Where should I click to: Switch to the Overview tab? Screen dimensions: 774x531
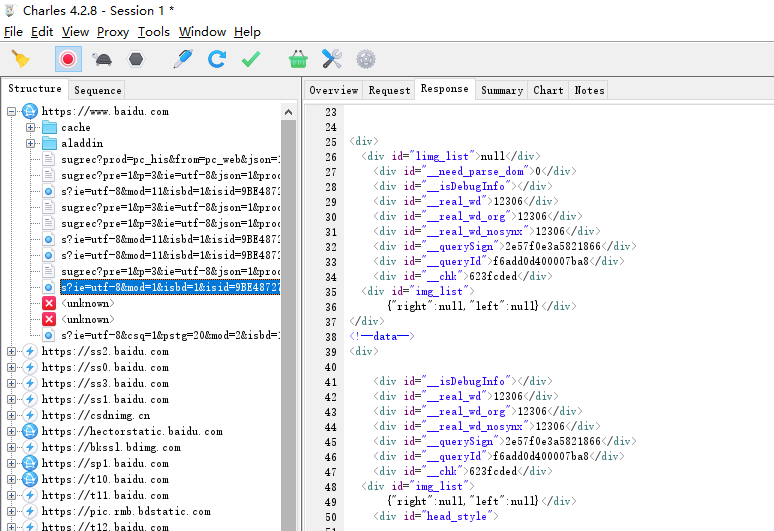click(x=334, y=90)
